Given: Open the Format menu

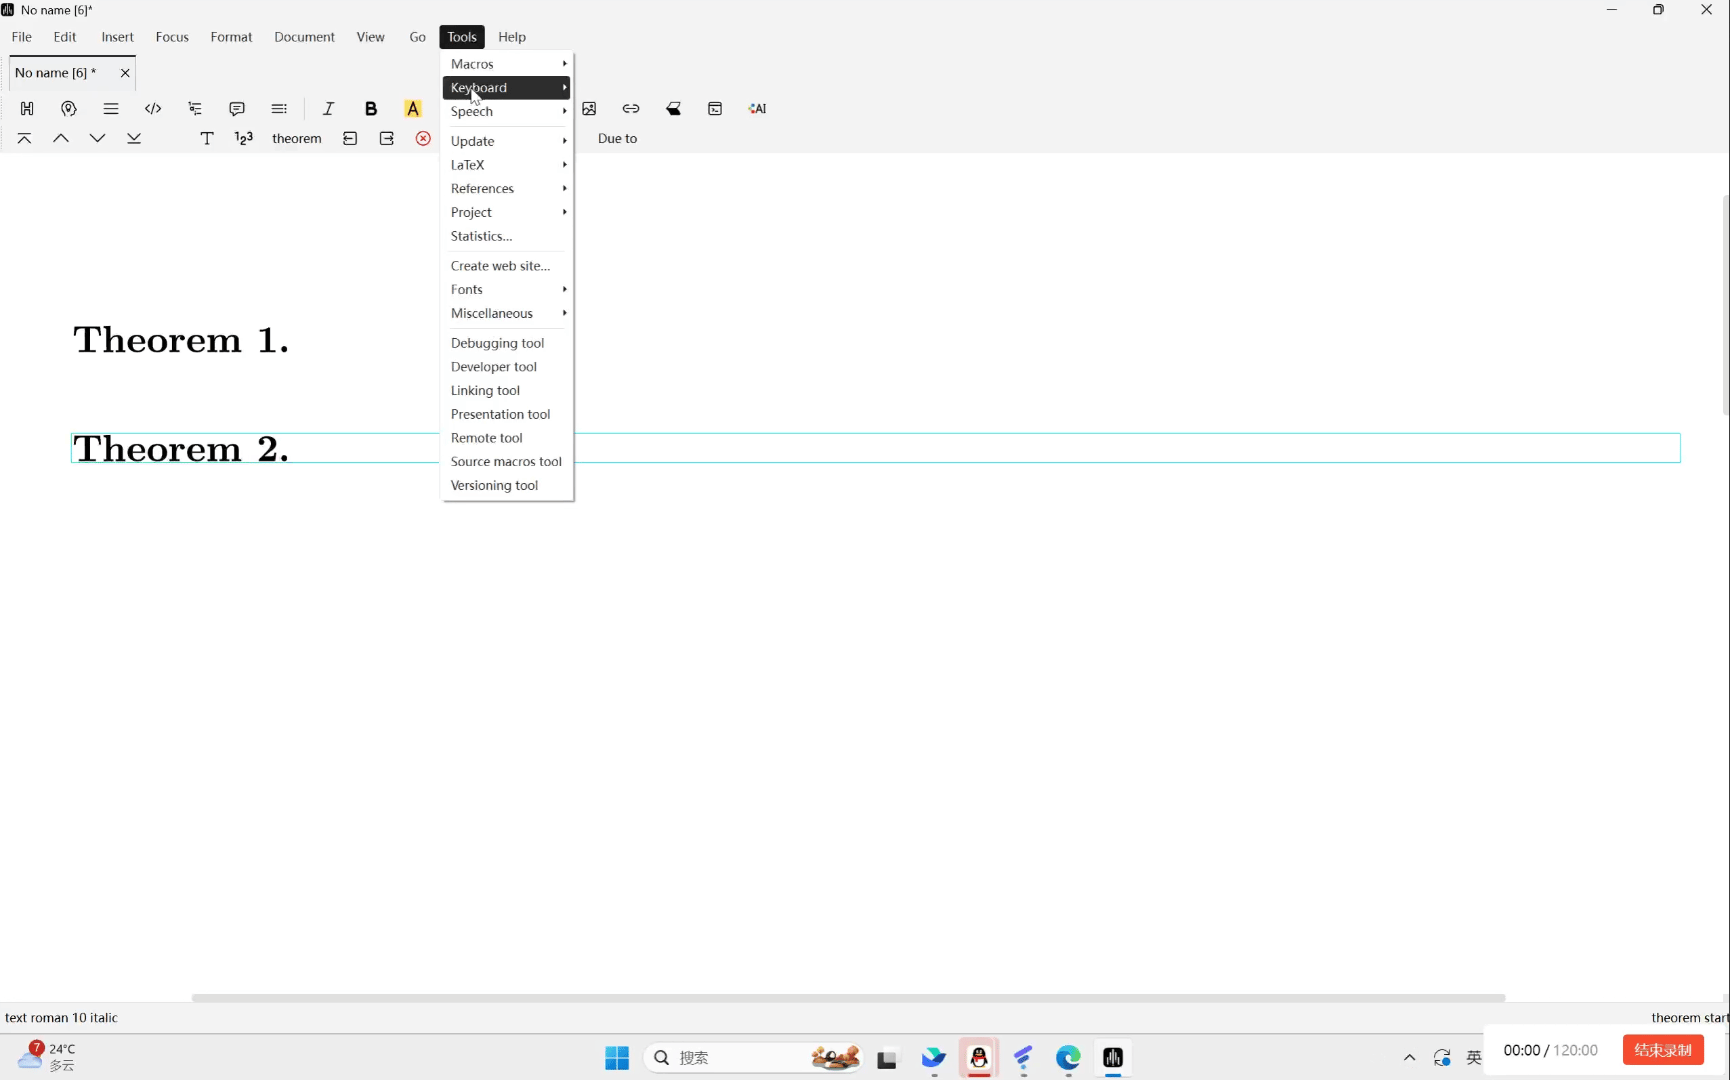Looking at the screenshot, I should (231, 37).
